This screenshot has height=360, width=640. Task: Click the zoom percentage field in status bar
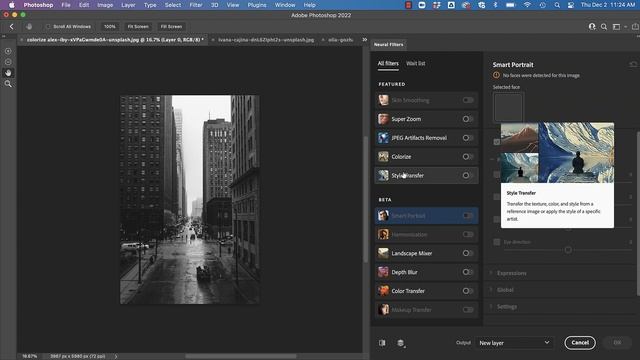(30, 356)
